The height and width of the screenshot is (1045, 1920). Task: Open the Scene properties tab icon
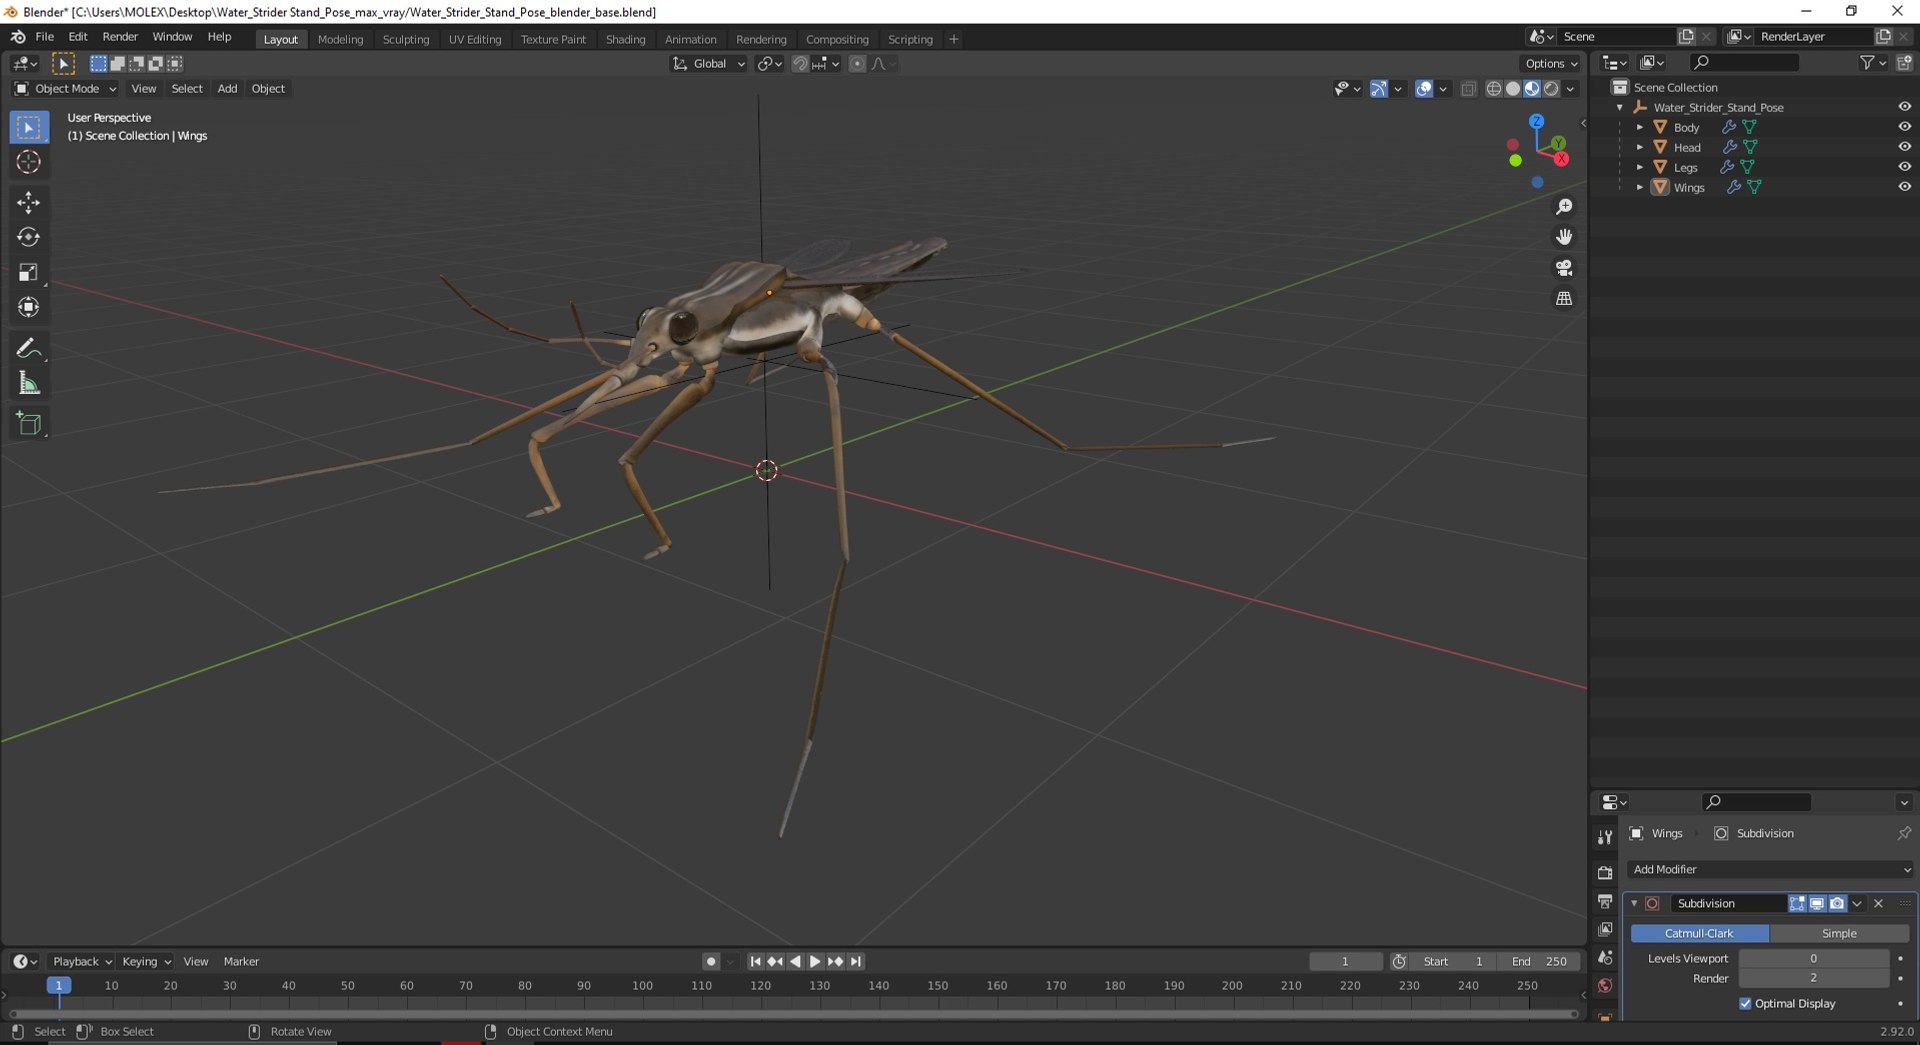pyautogui.click(x=1605, y=957)
